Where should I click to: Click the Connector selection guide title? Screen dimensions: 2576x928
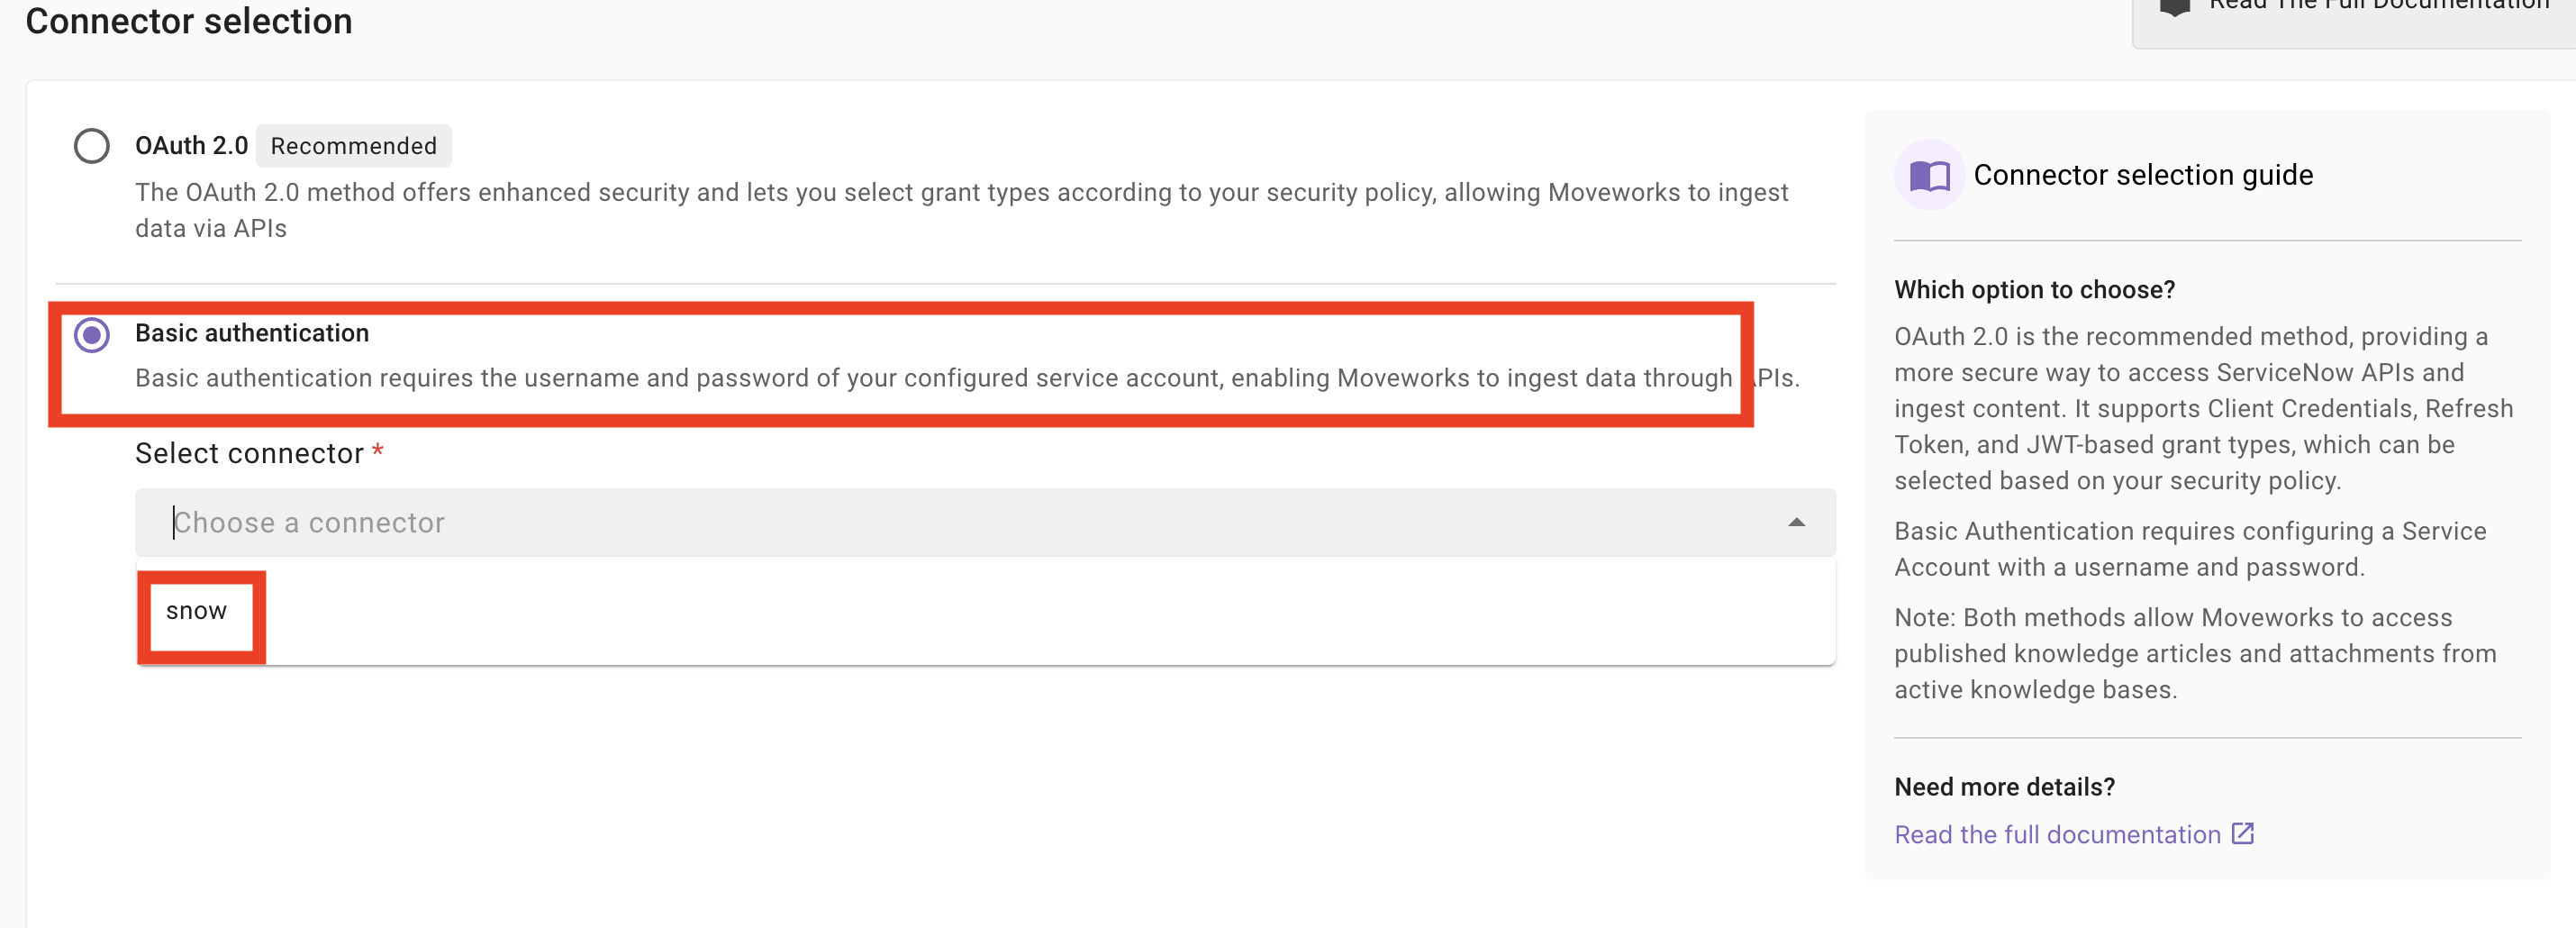coord(2142,175)
